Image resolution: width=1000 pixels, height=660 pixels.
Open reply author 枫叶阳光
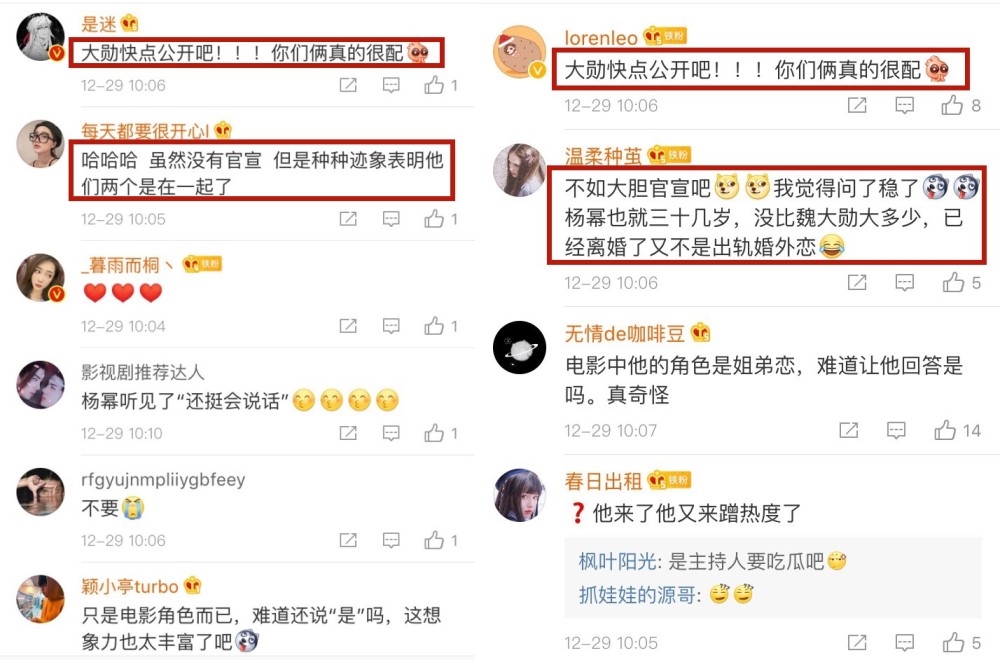tap(617, 562)
